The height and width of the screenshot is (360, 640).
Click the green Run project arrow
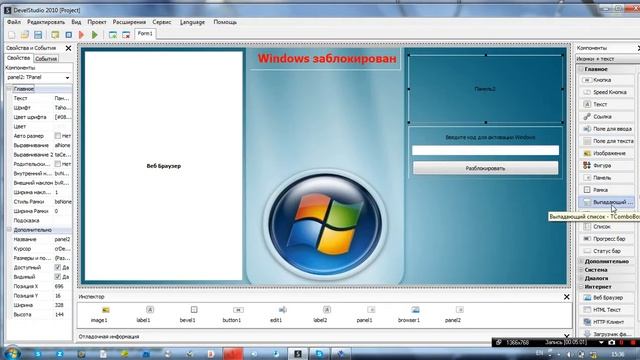pyautogui.click(x=95, y=35)
